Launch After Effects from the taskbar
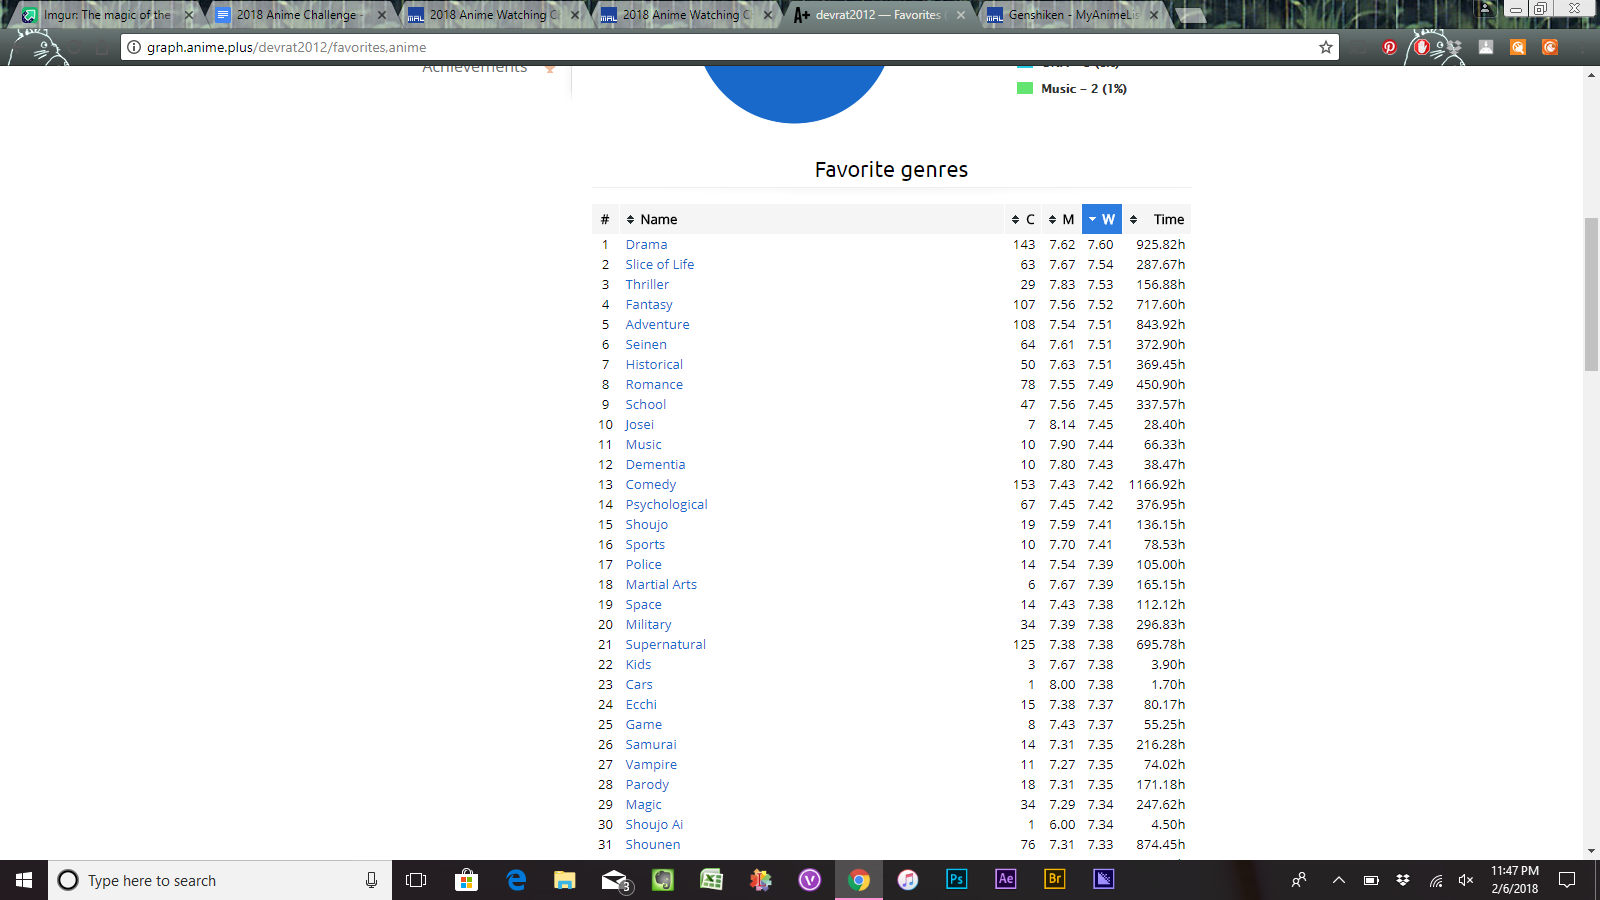Image resolution: width=1600 pixels, height=900 pixels. tap(1005, 880)
